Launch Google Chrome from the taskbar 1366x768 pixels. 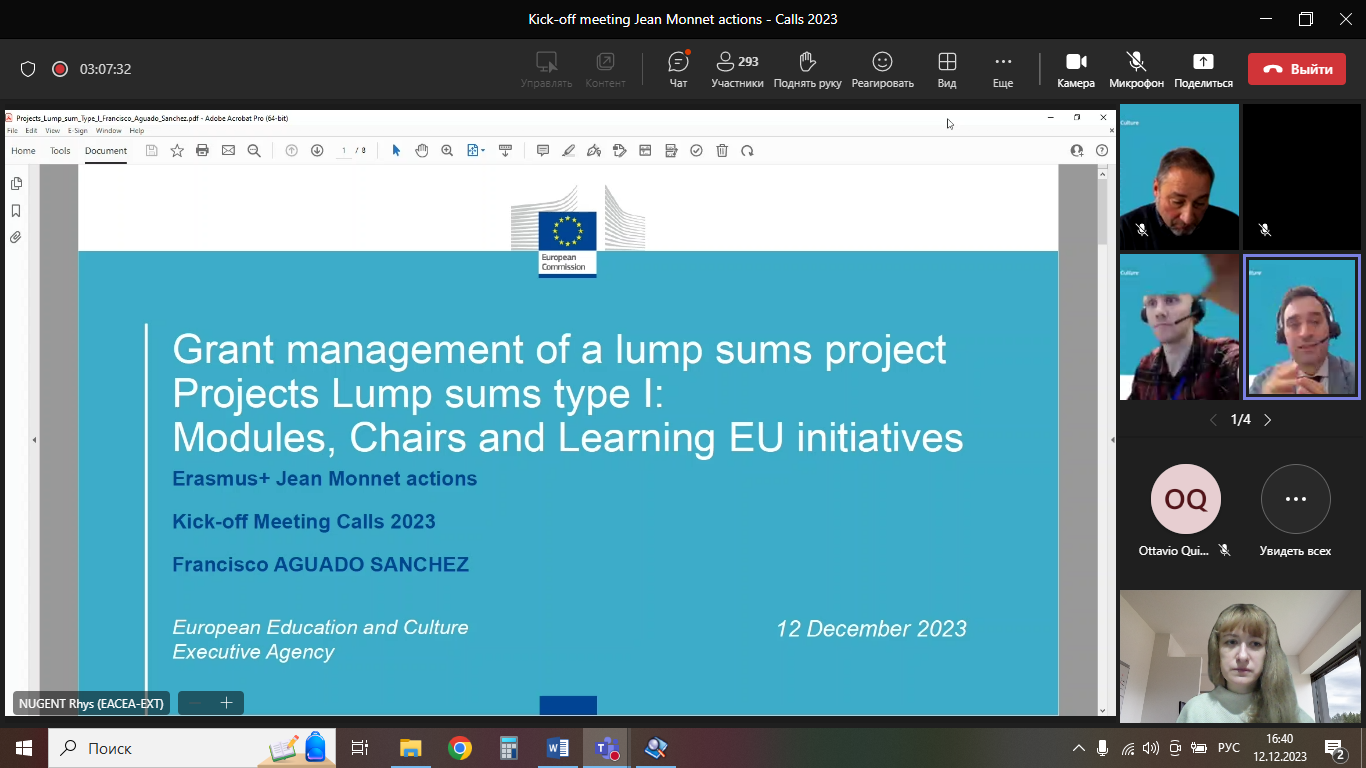coord(460,748)
